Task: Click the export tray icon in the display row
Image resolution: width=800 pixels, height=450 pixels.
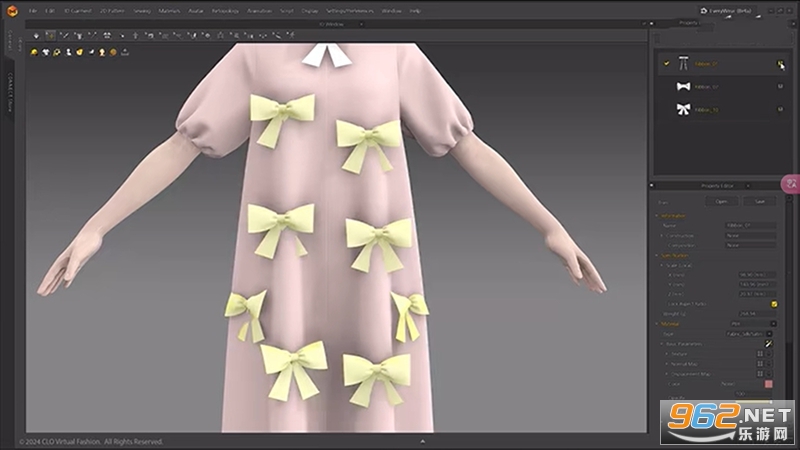Action: [x=125, y=52]
